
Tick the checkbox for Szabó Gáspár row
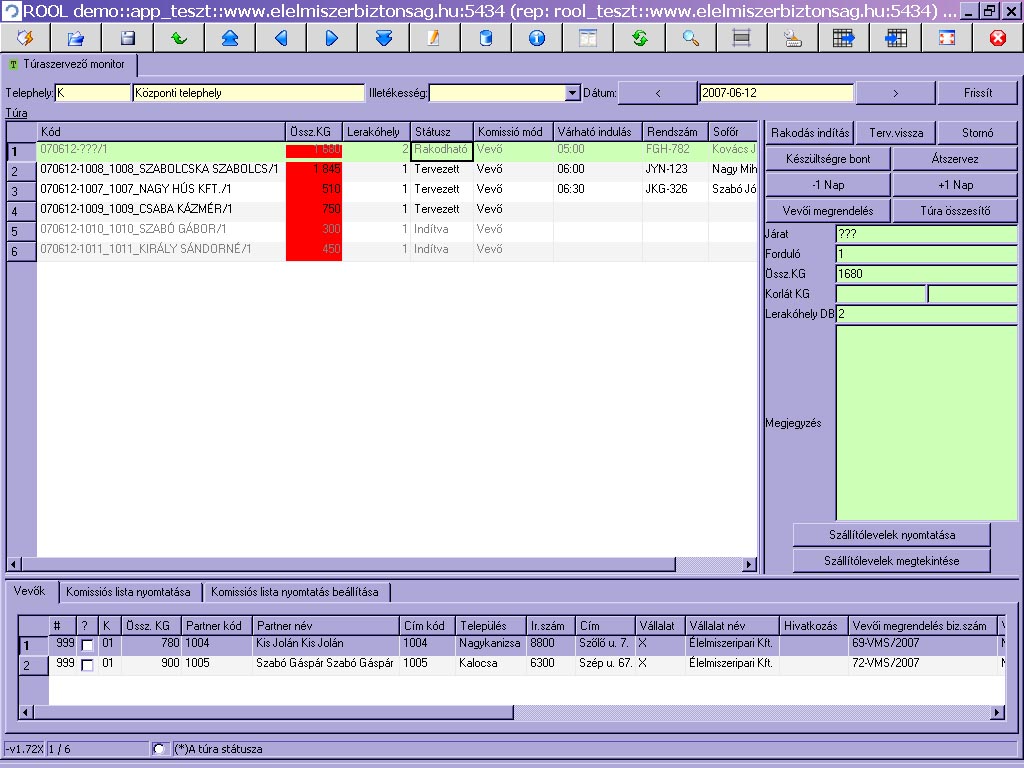tap(87, 665)
